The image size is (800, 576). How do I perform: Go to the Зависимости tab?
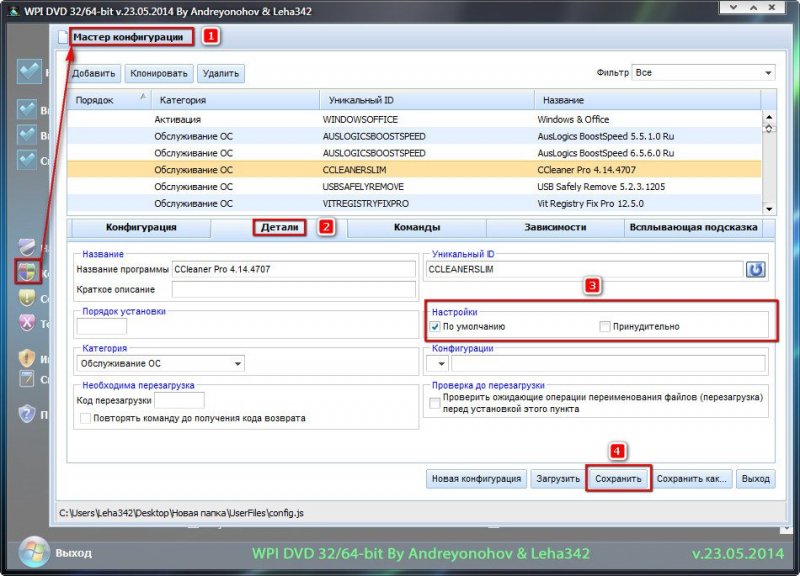[x=555, y=228]
